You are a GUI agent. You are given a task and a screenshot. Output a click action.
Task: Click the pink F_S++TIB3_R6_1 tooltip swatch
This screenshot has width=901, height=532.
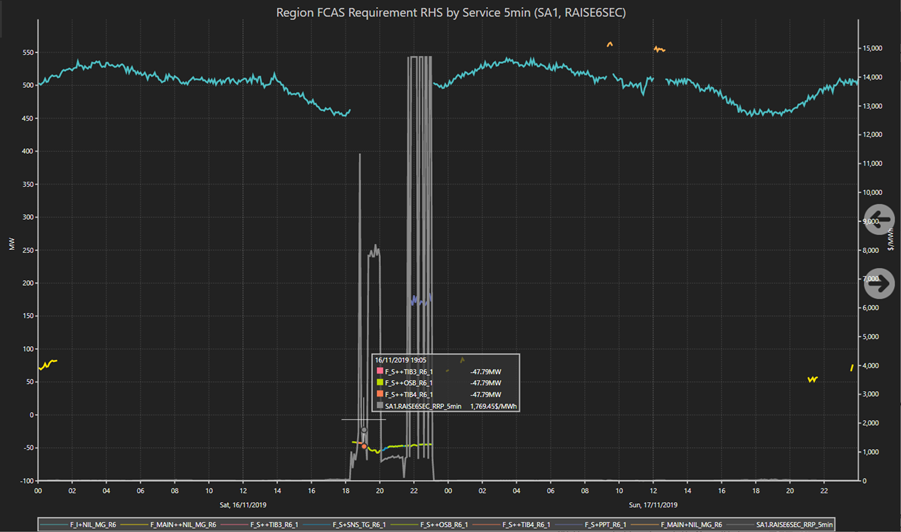click(x=379, y=370)
